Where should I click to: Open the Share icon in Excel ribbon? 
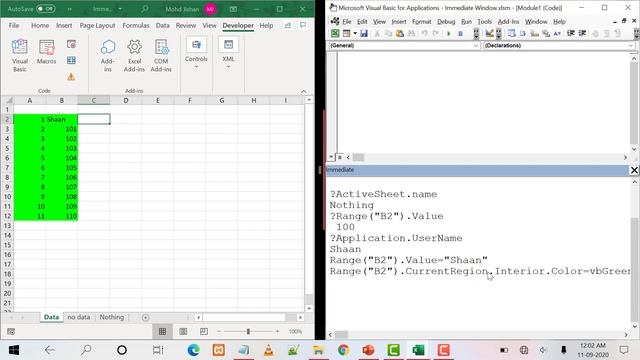(288, 25)
